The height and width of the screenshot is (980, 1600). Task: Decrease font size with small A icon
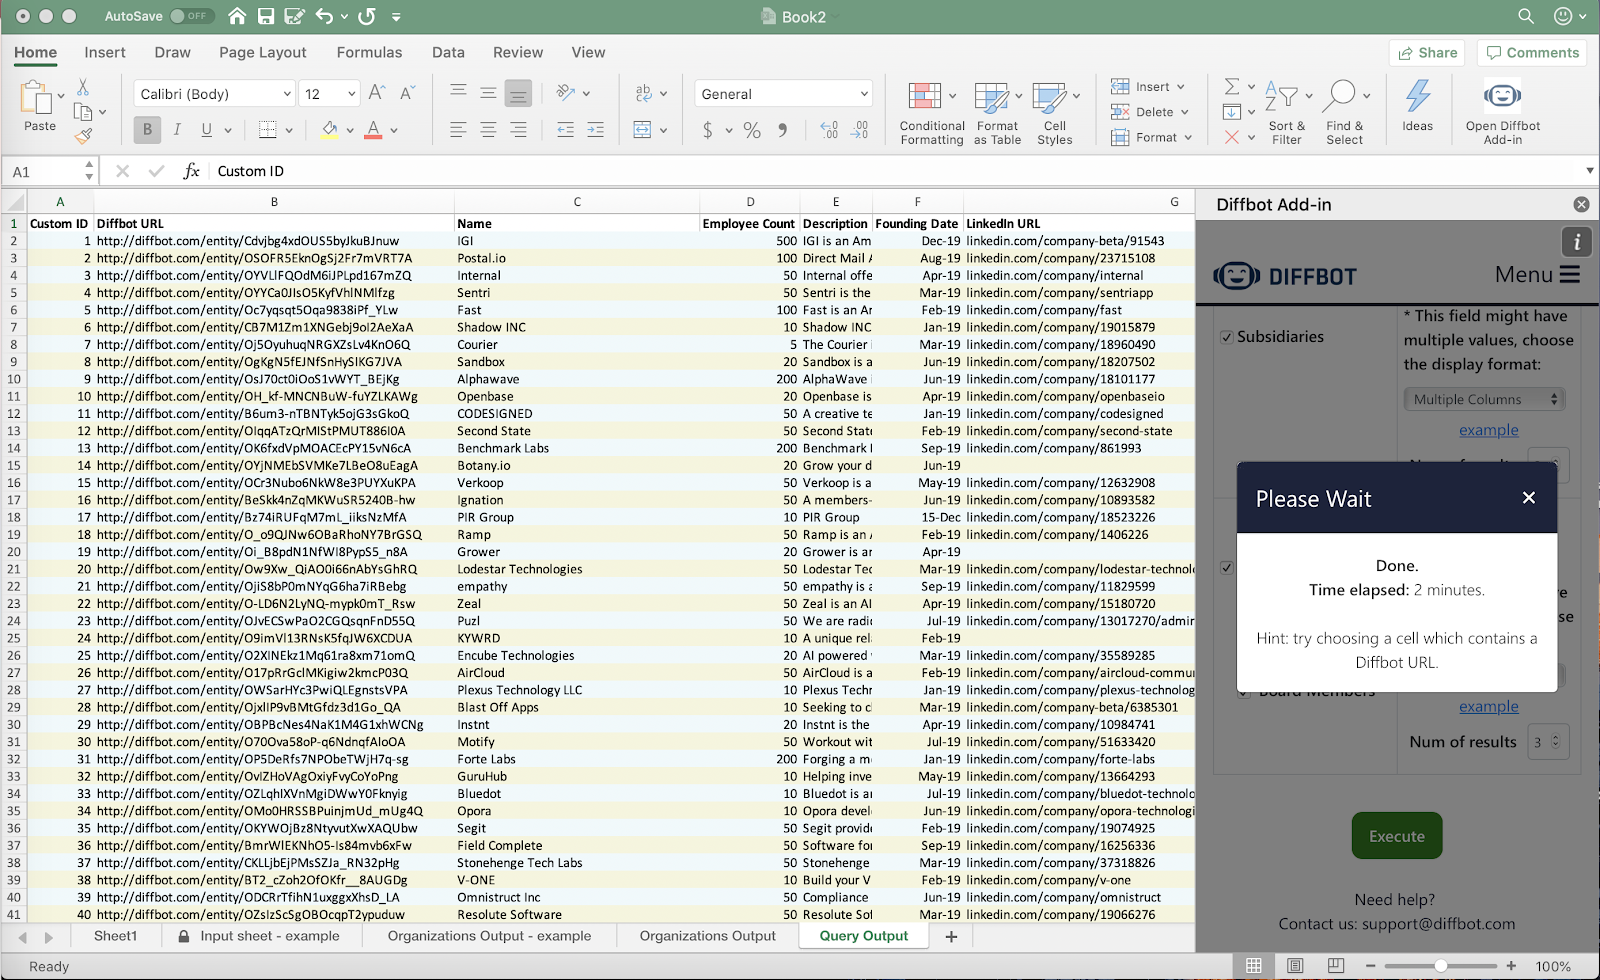[x=407, y=93]
